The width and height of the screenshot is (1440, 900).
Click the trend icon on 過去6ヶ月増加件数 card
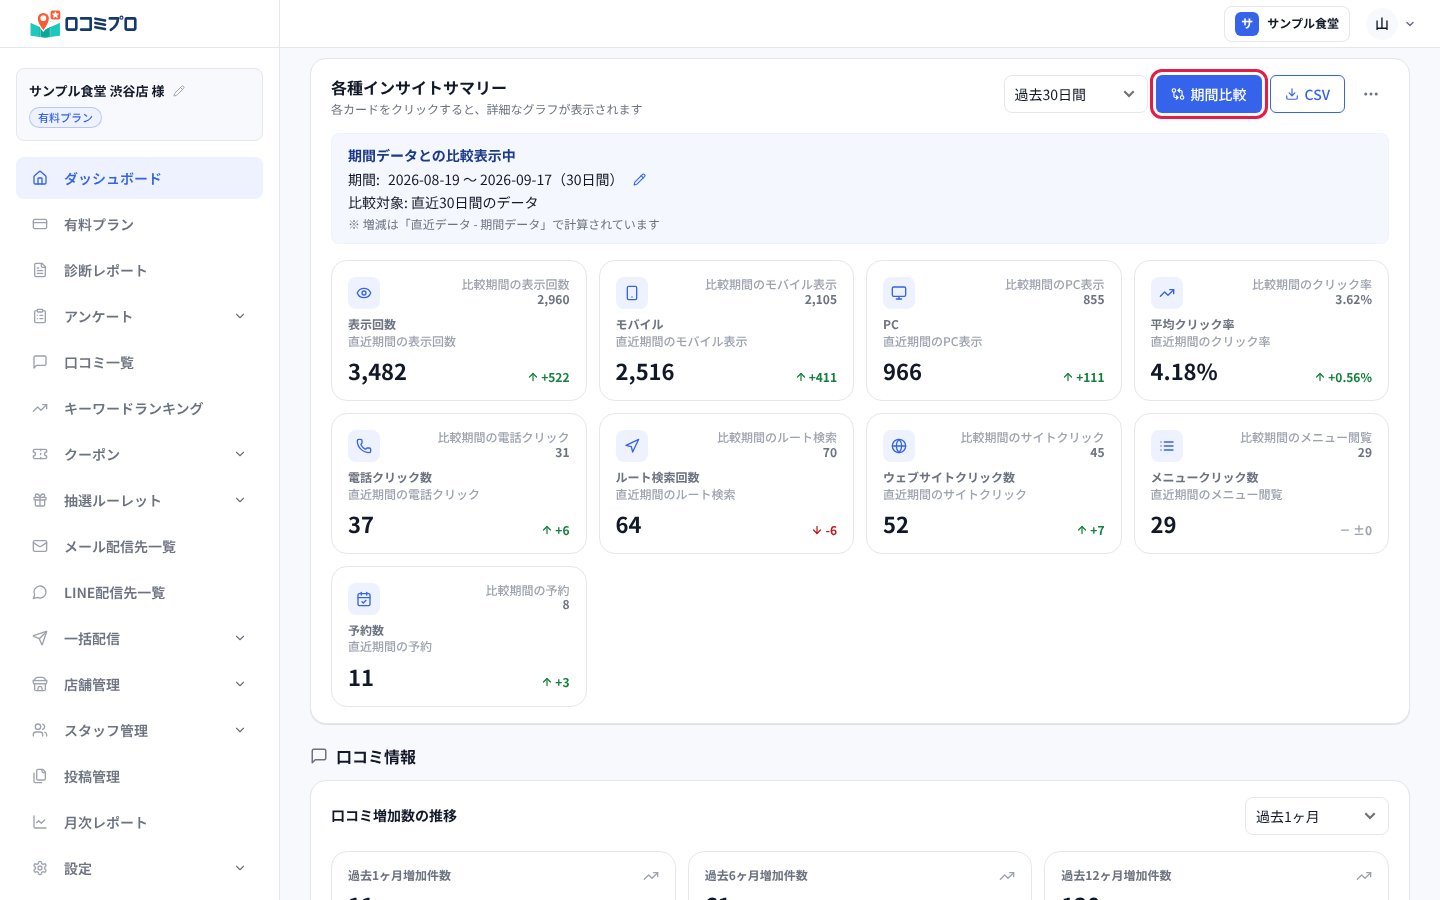[x=1007, y=876]
